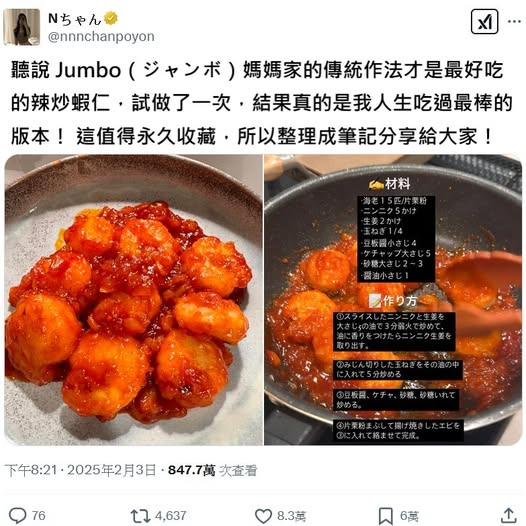The image size is (526, 526).
Task: Click the 76 replies count
Action: (x=39, y=516)
